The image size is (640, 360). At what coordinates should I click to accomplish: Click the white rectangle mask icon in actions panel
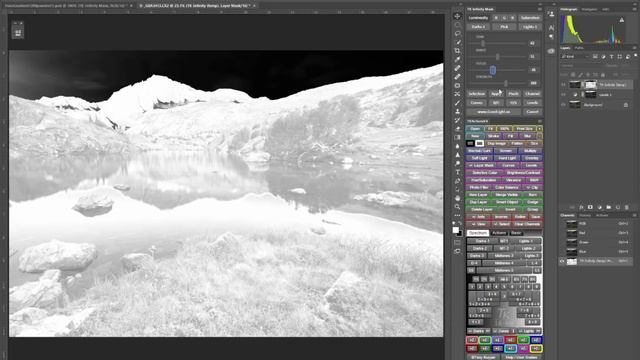[480, 143]
